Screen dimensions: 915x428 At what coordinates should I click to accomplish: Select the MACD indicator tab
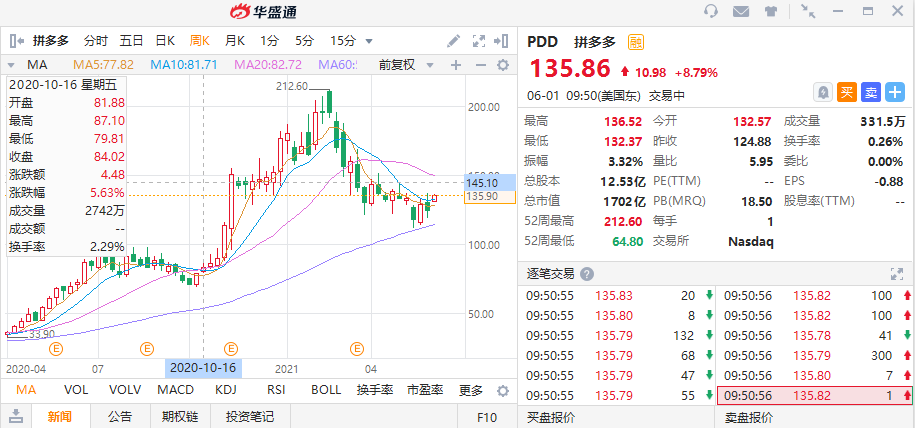[176, 391]
